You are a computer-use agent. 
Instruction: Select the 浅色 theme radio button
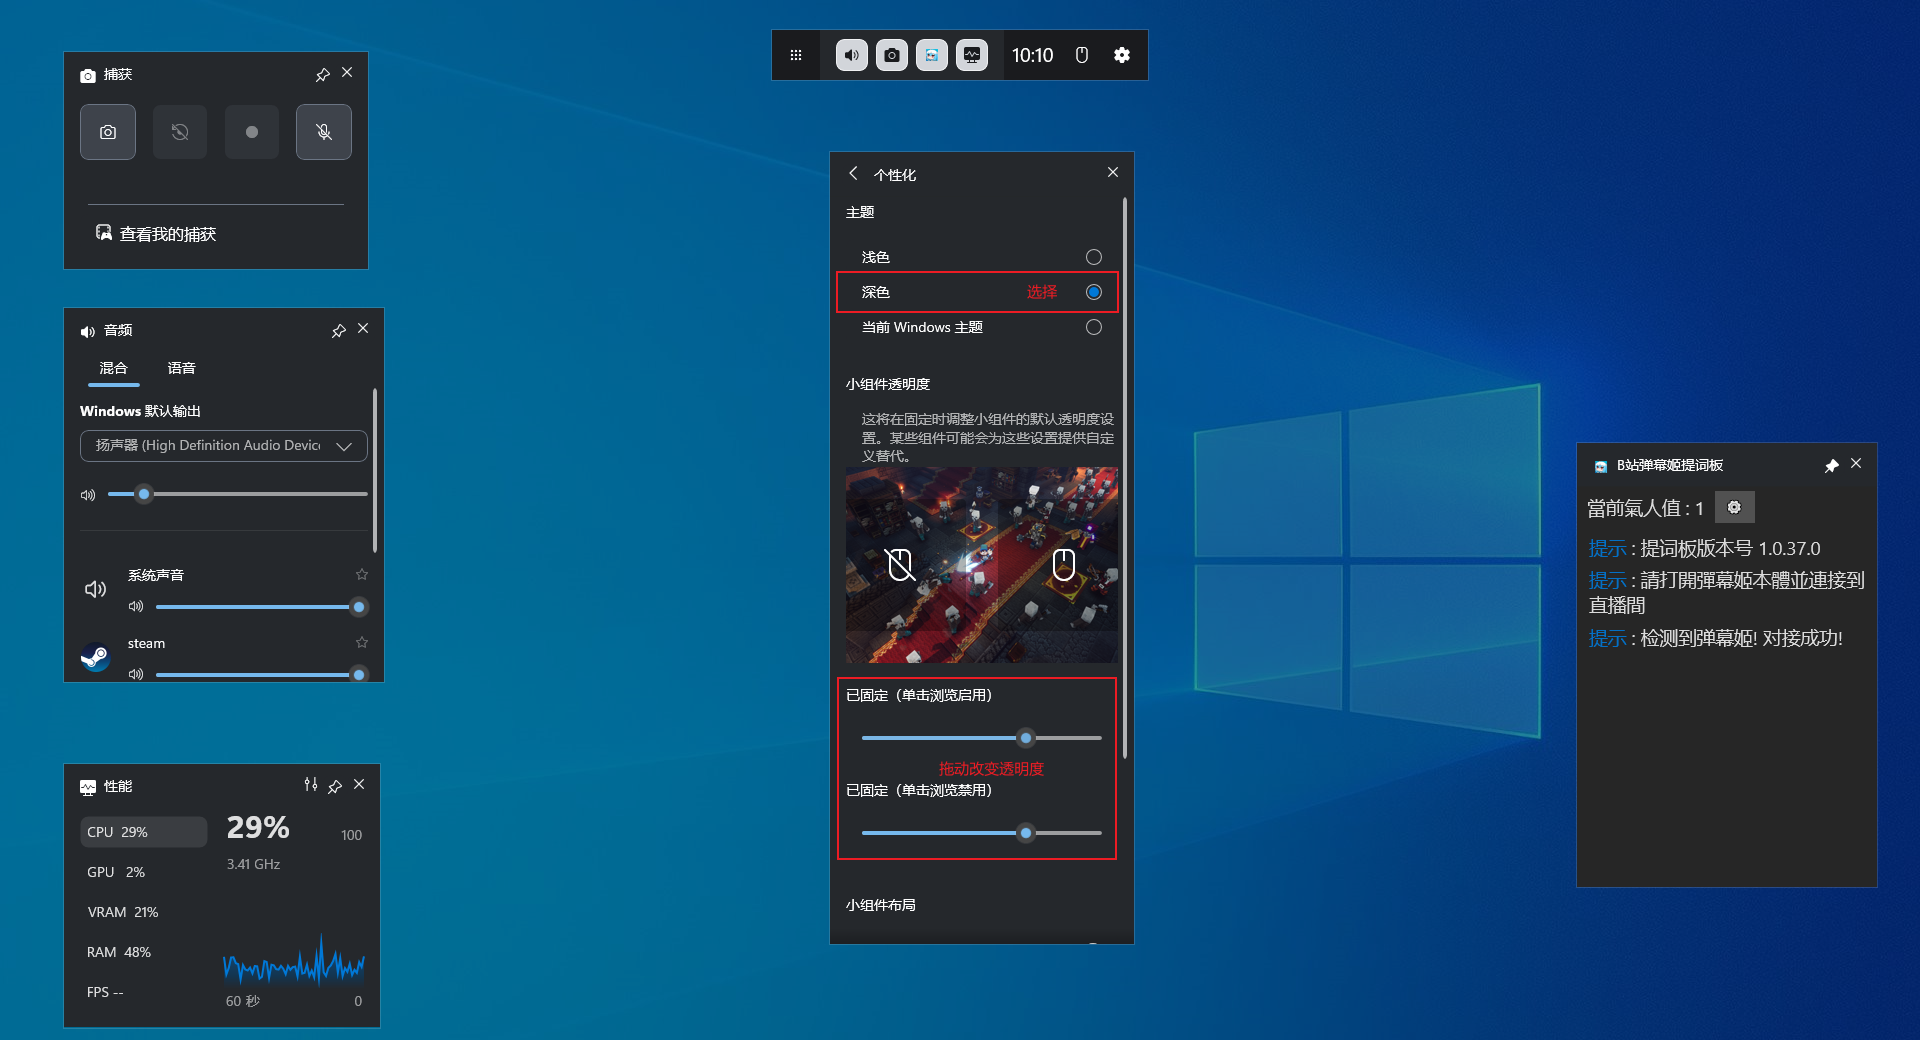[1094, 257]
